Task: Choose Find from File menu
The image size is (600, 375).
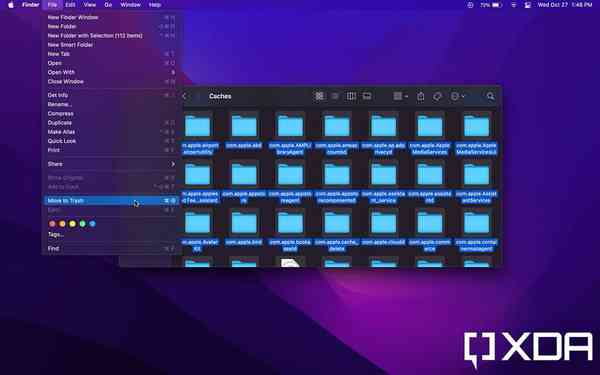Action: click(111, 248)
